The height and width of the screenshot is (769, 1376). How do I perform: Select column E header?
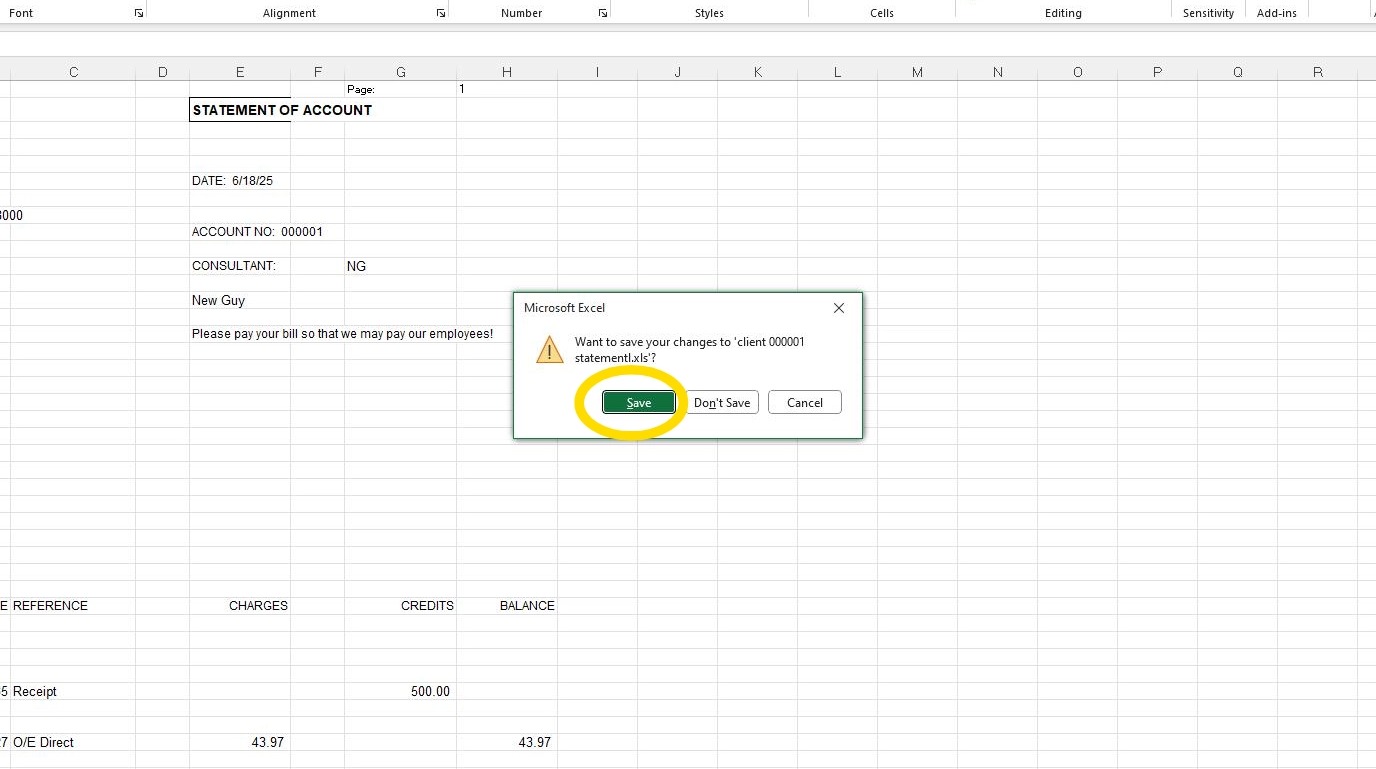tap(240, 72)
